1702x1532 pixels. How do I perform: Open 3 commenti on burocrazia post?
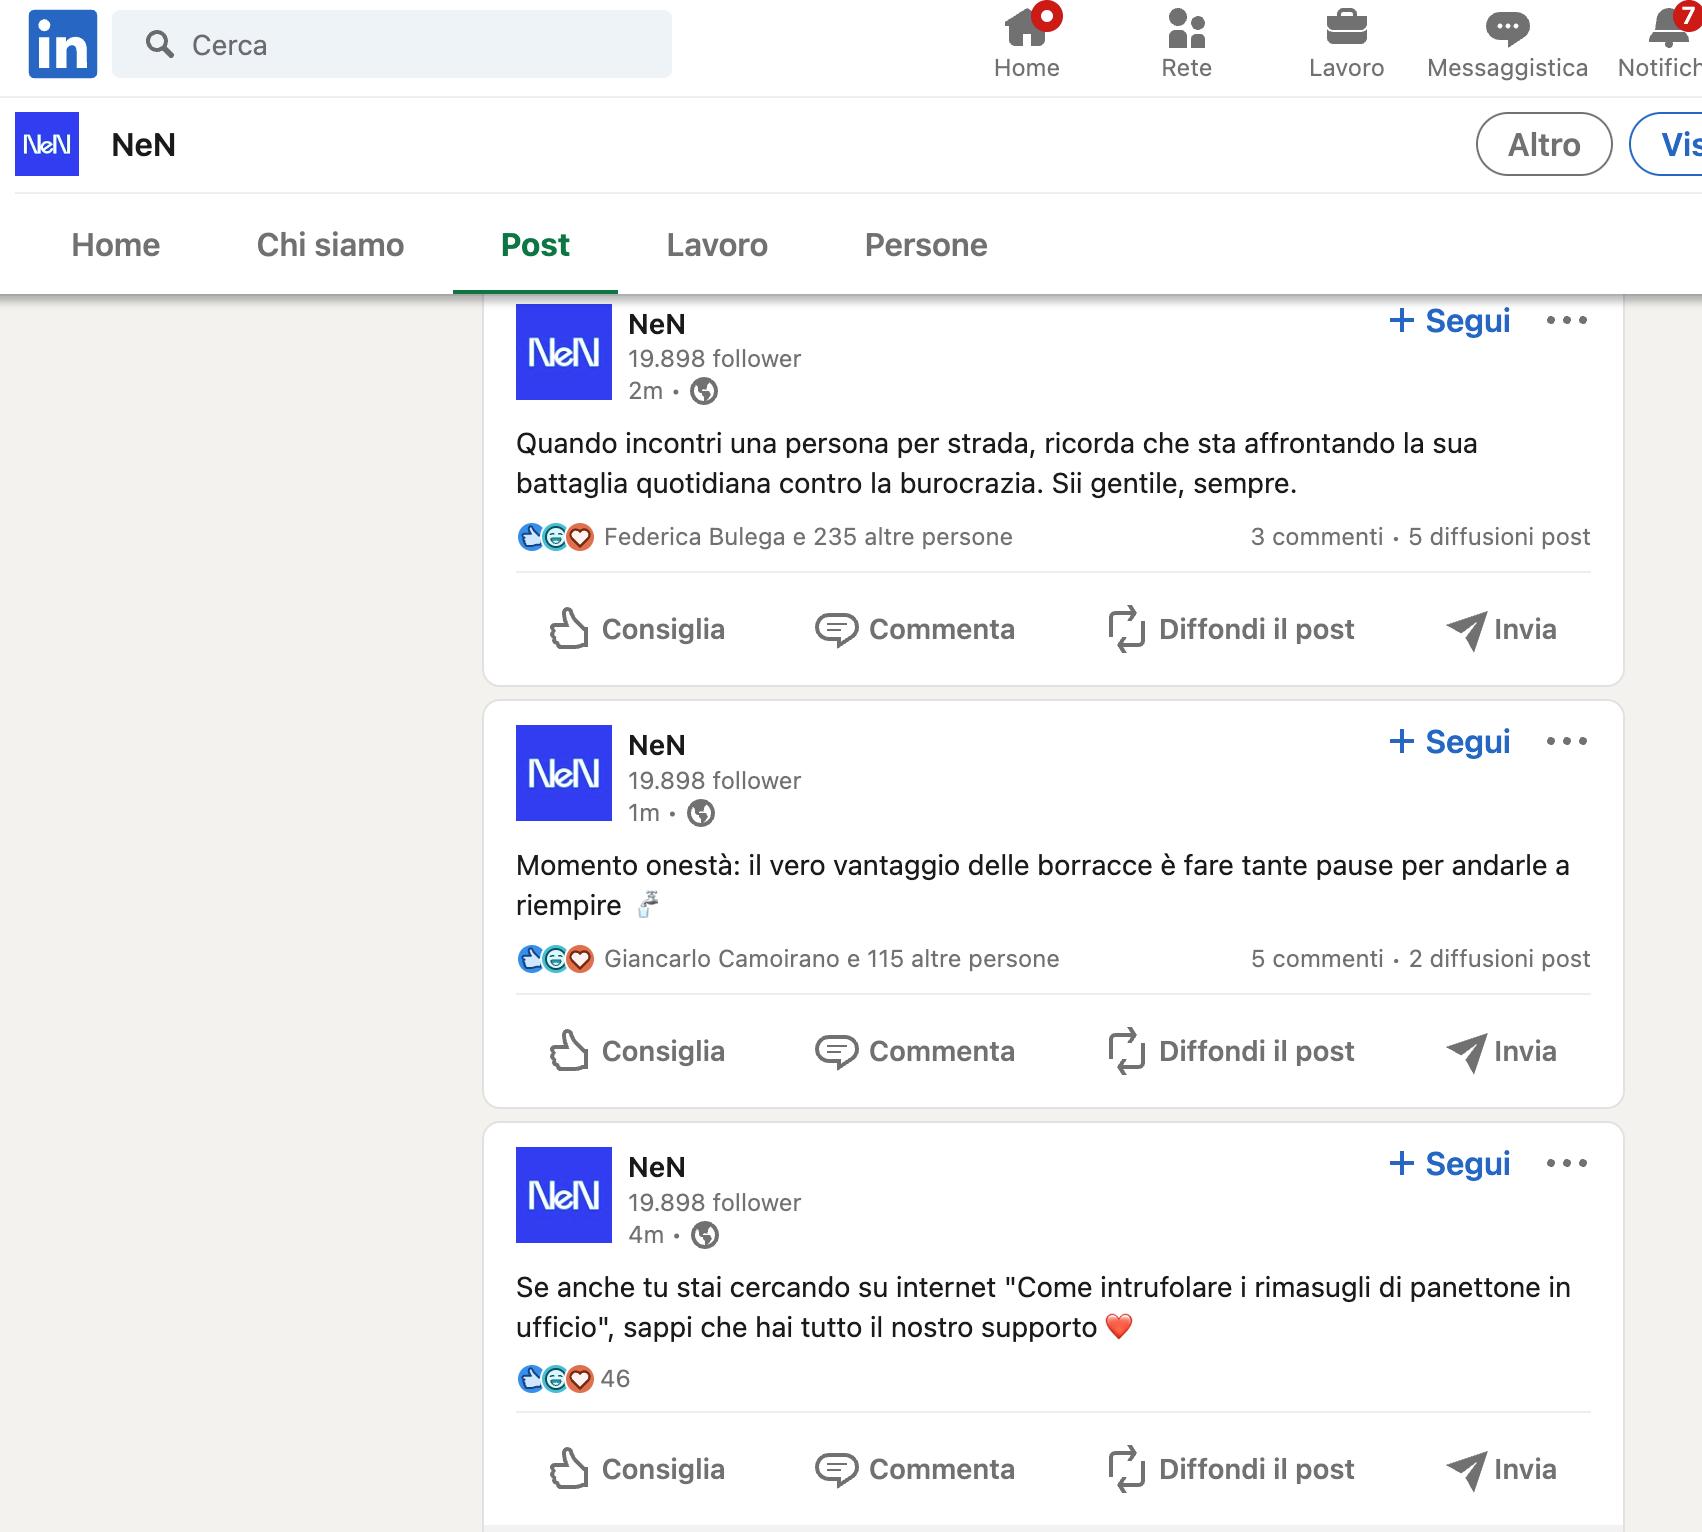click(1317, 537)
